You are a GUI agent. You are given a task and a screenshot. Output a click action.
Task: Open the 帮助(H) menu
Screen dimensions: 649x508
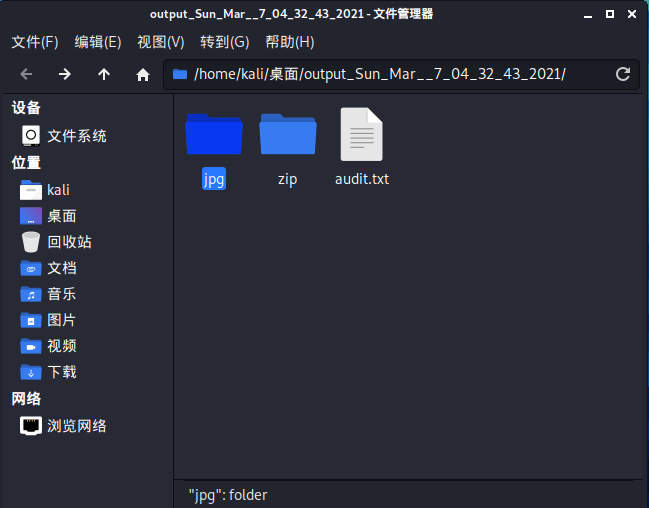click(x=289, y=42)
